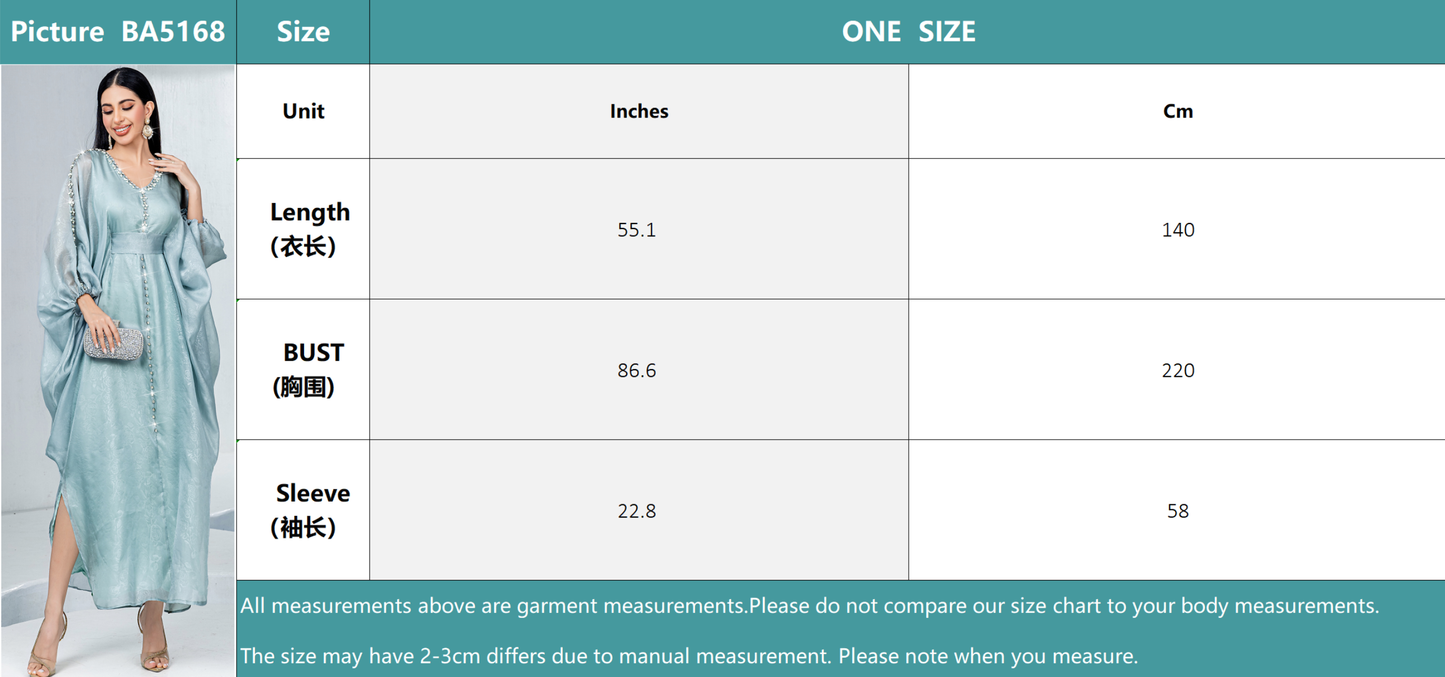The image size is (1445, 677).
Task: Click the 58 sleeve cm value
Action: tap(1177, 510)
